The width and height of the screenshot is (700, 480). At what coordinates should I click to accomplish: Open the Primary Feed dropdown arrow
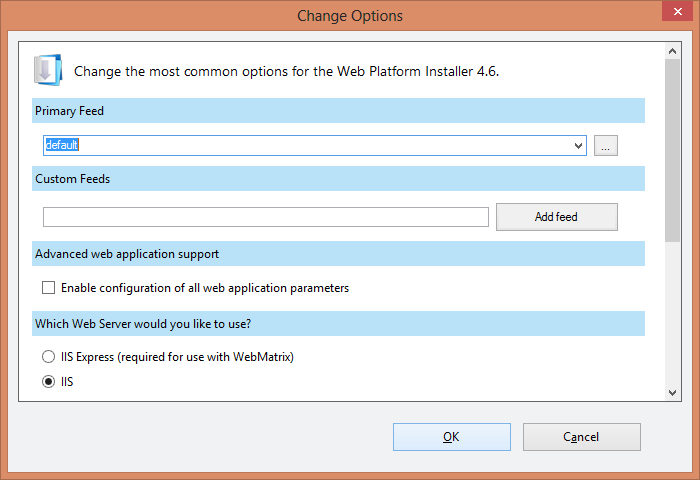click(578, 146)
